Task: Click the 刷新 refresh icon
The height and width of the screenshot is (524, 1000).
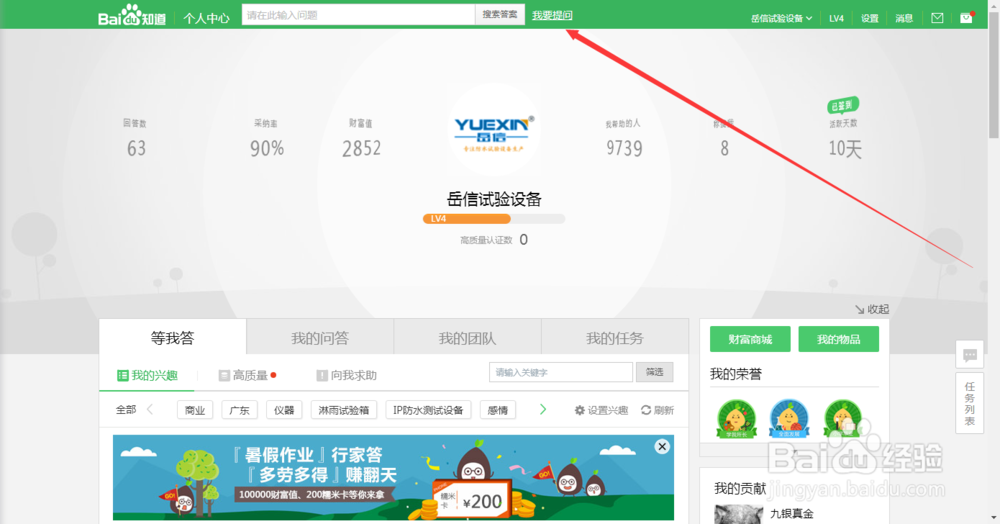Action: click(x=645, y=410)
